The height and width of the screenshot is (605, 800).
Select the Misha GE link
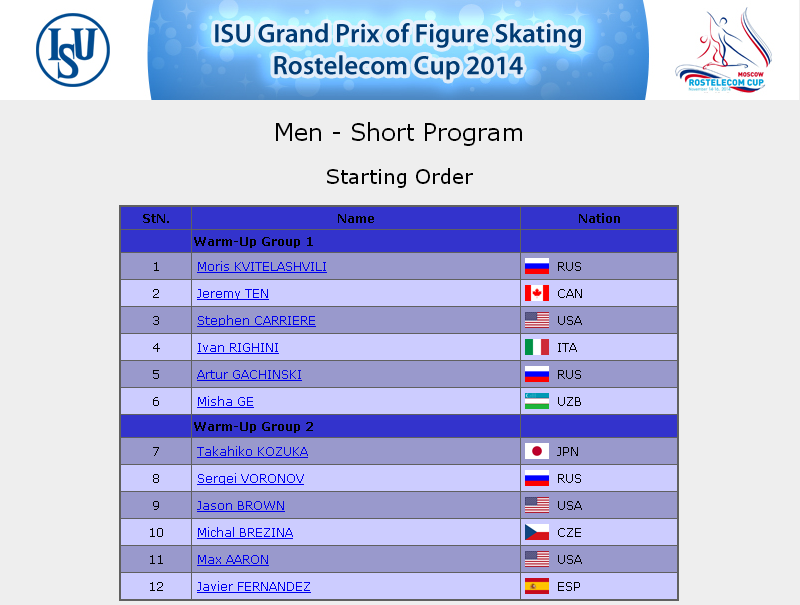tap(225, 402)
